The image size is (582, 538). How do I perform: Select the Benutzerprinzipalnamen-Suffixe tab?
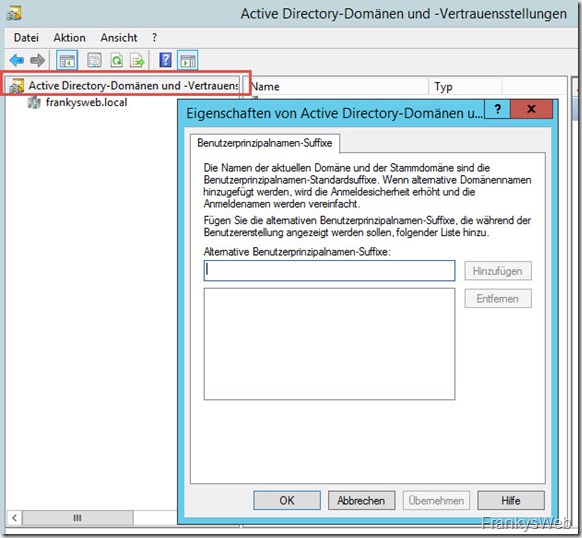click(x=265, y=143)
